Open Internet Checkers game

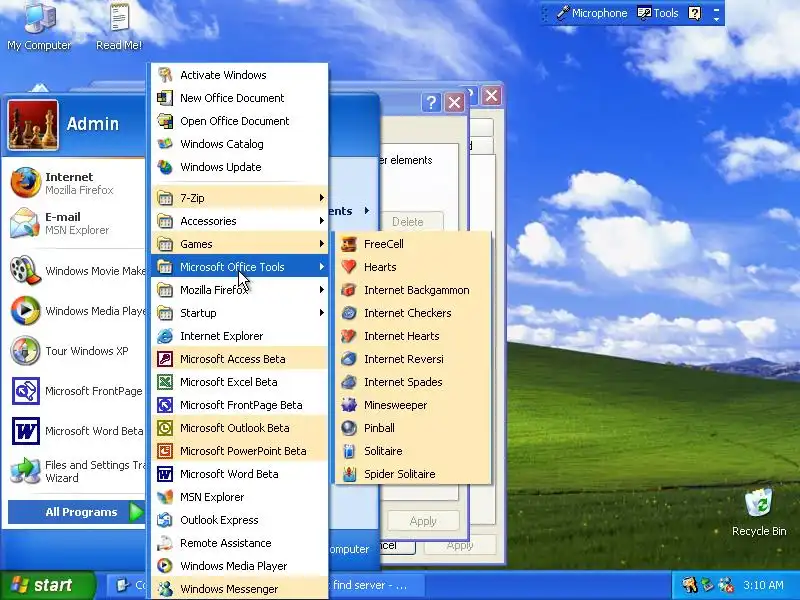(x=412, y=313)
